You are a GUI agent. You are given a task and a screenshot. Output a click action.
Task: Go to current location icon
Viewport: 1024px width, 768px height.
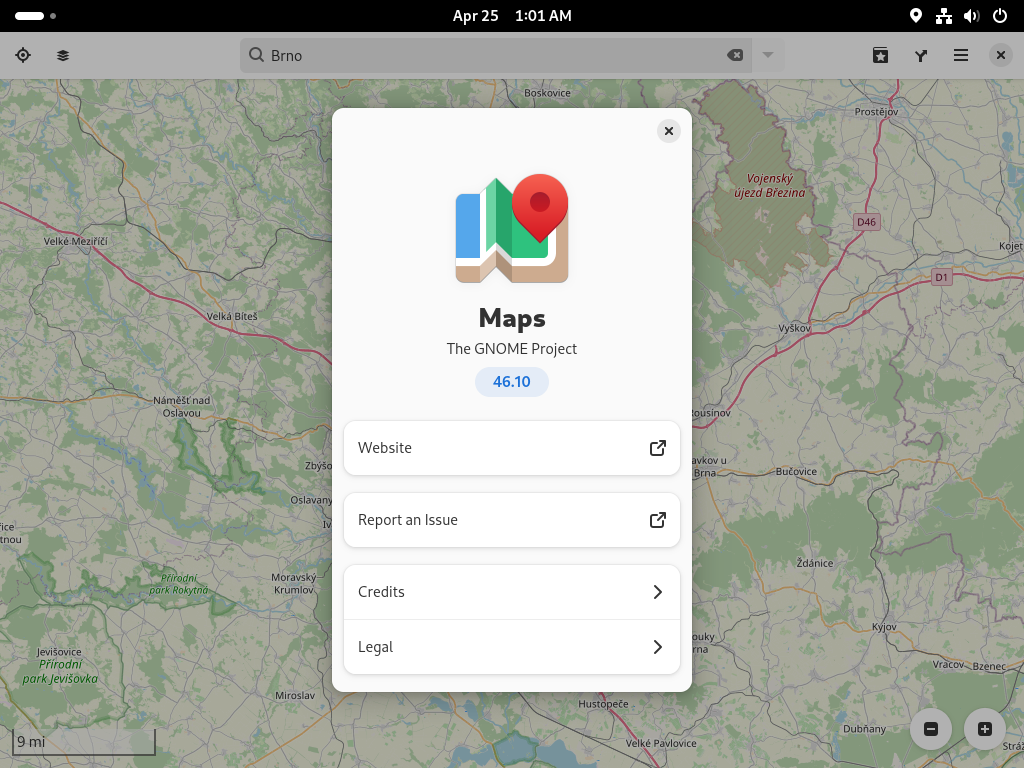(23, 56)
